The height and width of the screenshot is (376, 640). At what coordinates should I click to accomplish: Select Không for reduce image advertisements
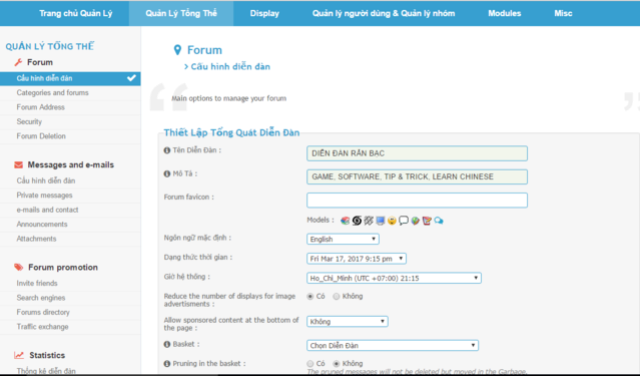pos(336,296)
